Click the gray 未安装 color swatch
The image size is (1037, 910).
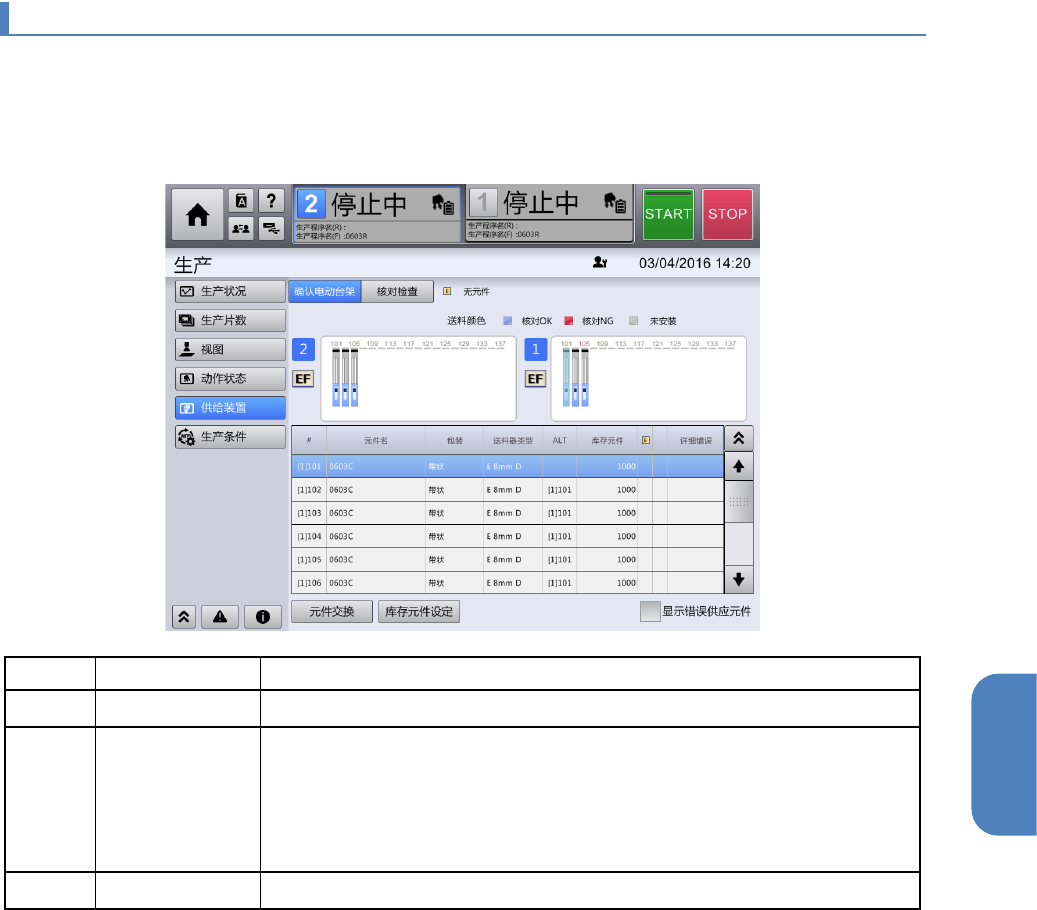point(634,321)
